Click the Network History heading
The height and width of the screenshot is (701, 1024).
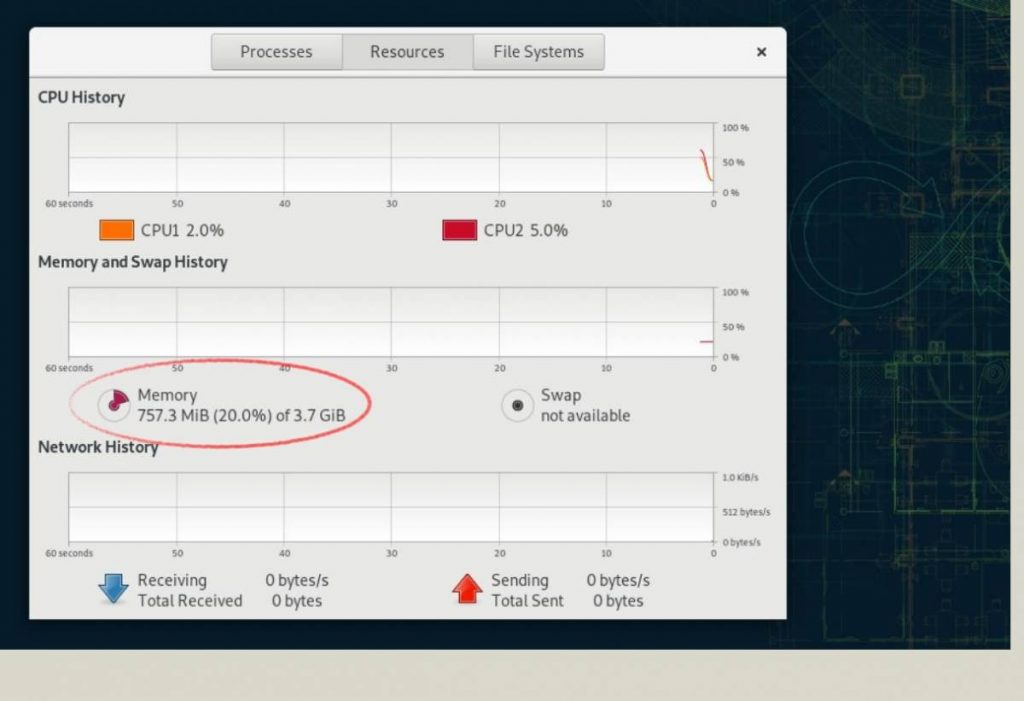pyautogui.click(x=98, y=448)
